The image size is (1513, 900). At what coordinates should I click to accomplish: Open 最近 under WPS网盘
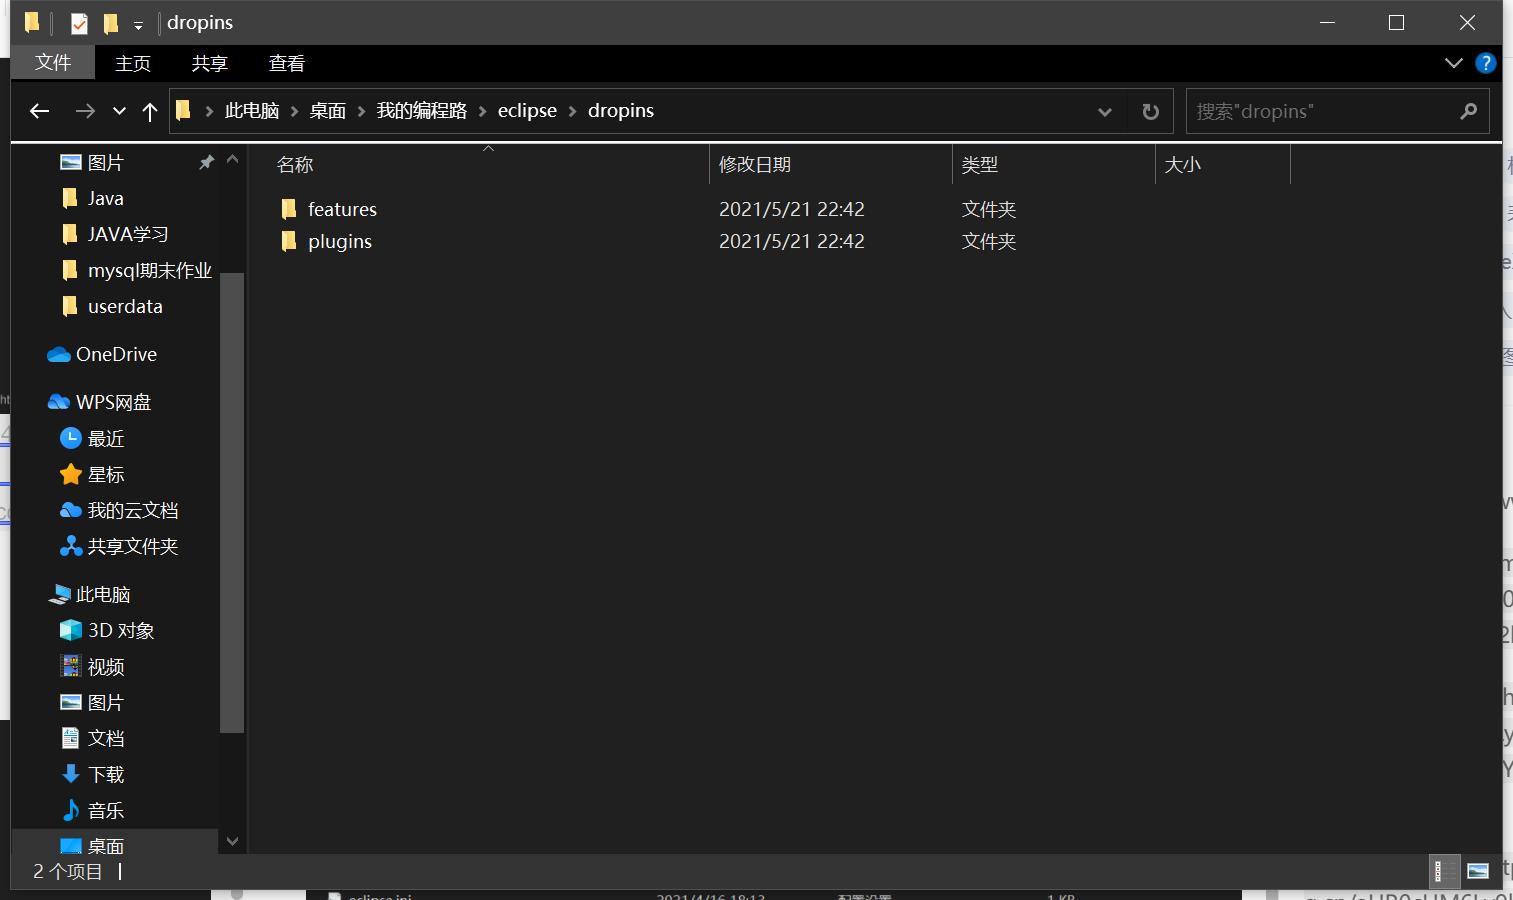tap(106, 438)
